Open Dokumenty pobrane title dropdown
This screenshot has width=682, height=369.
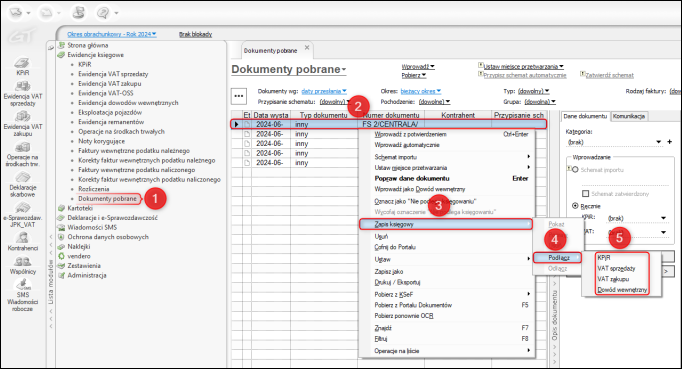pos(289,69)
